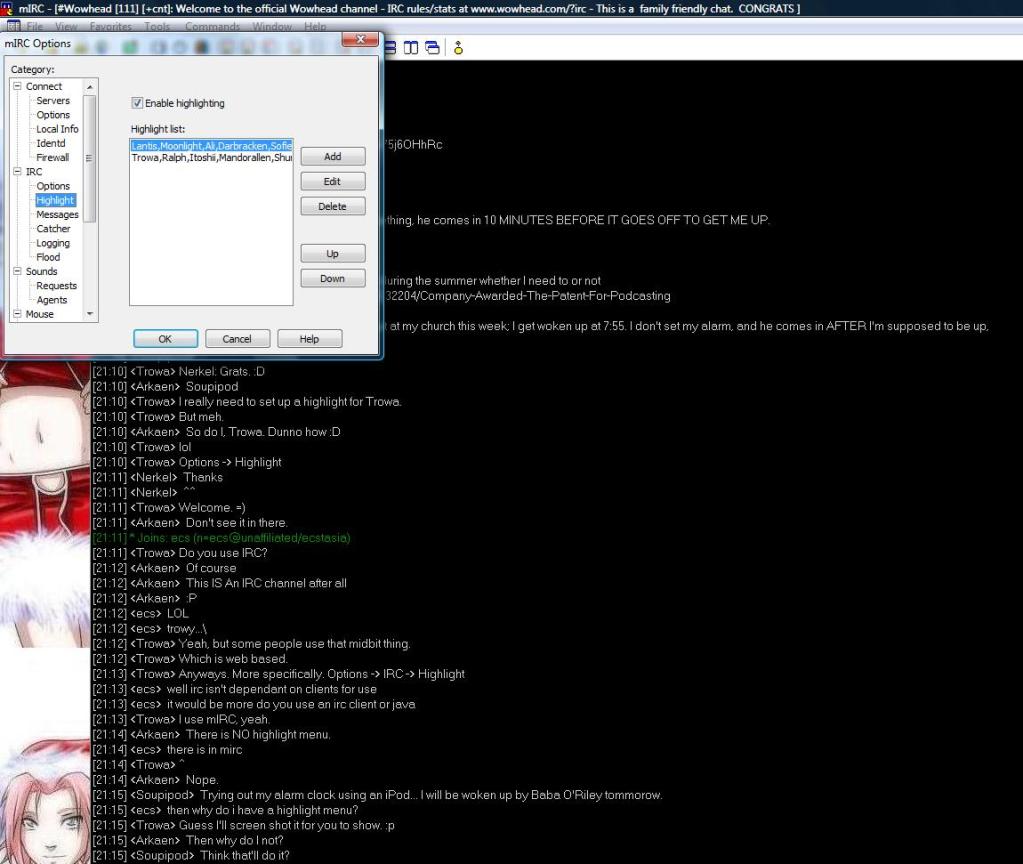Open the Tools menu
Viewport: 1023px width, 864px height.
(x=157, y=26)
